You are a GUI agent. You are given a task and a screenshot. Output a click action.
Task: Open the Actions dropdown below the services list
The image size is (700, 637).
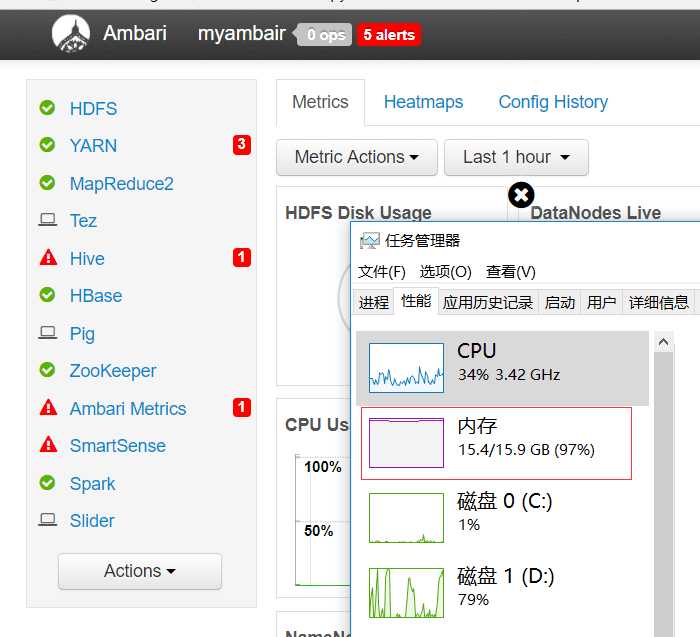tap(140, 571)
